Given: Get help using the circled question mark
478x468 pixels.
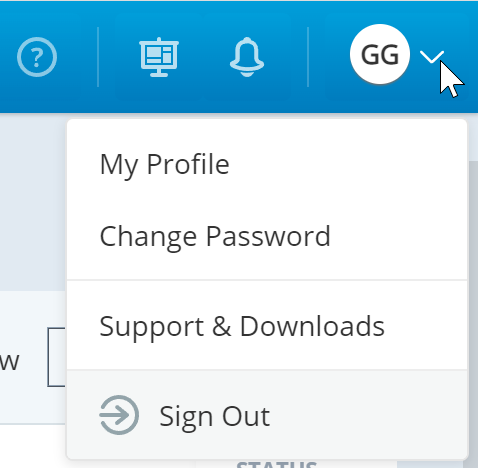Looking at the screenshot, I should pos(37,57).
